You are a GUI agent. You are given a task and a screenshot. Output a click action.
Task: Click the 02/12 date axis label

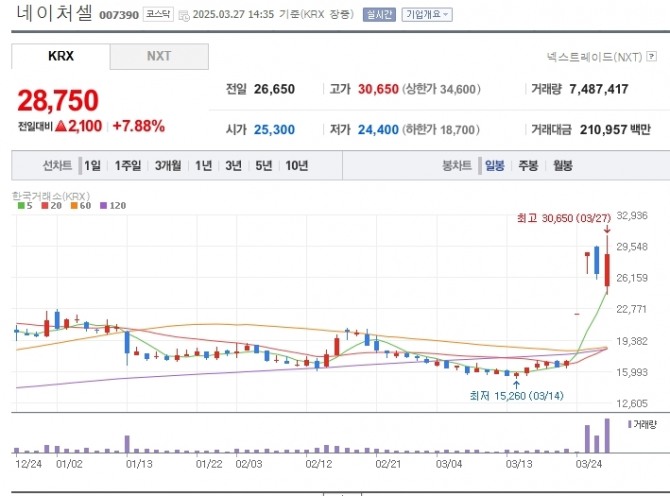tap(318, 464)
